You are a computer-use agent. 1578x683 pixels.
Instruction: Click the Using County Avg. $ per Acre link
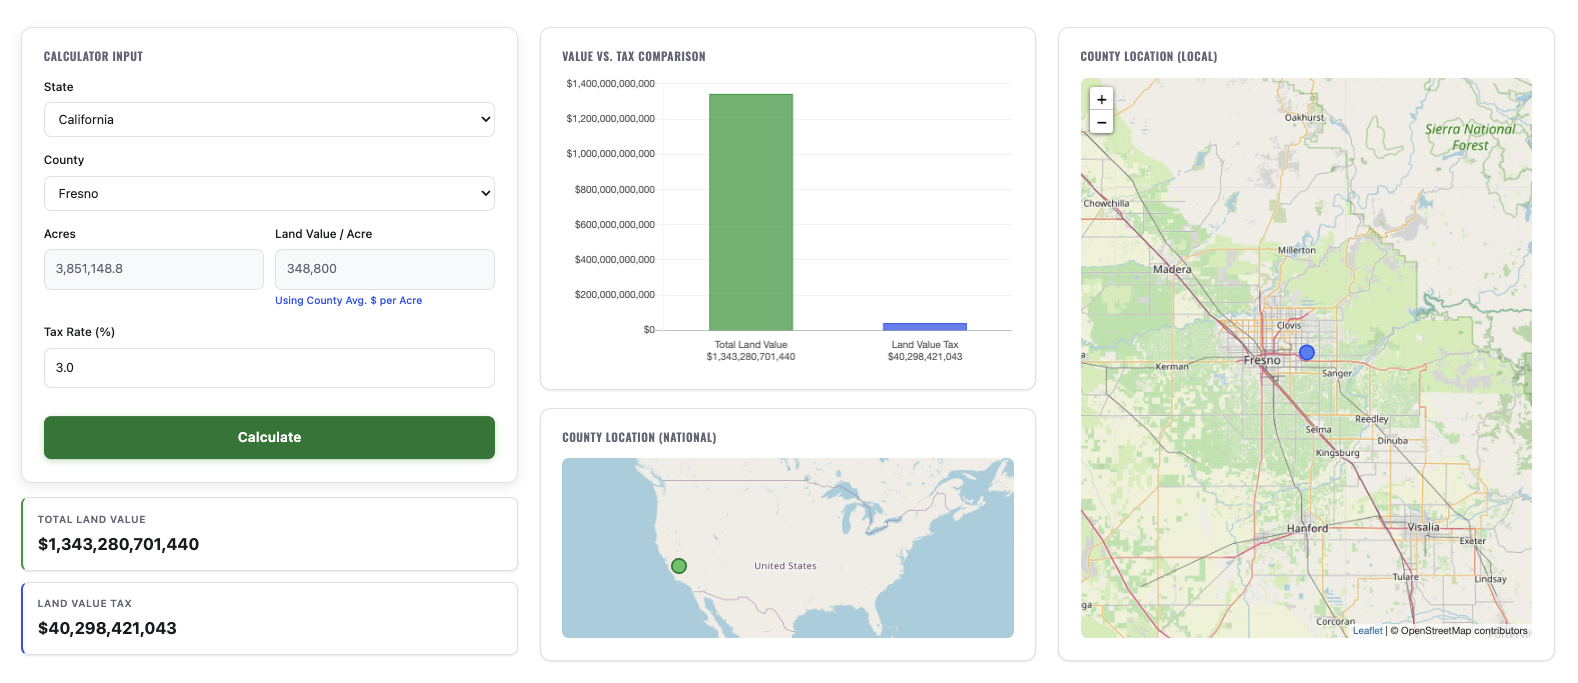[348, 301]
